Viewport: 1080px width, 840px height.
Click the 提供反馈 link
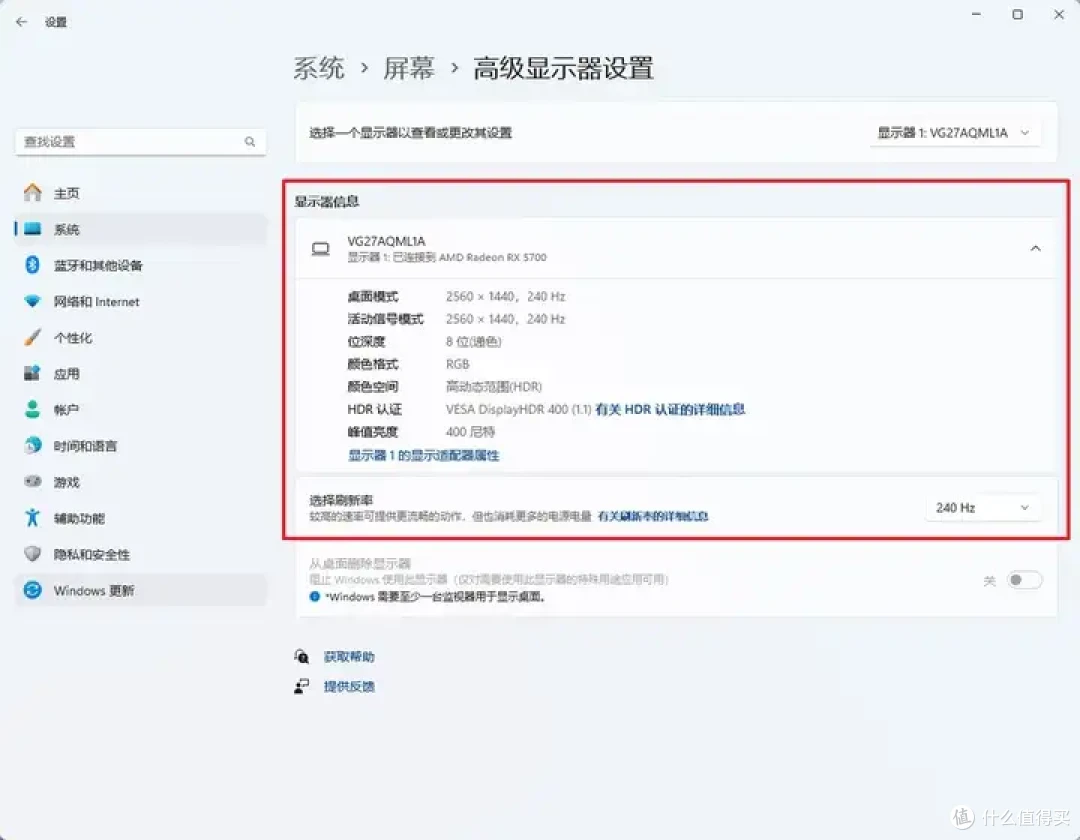click(x=349, y=686)
